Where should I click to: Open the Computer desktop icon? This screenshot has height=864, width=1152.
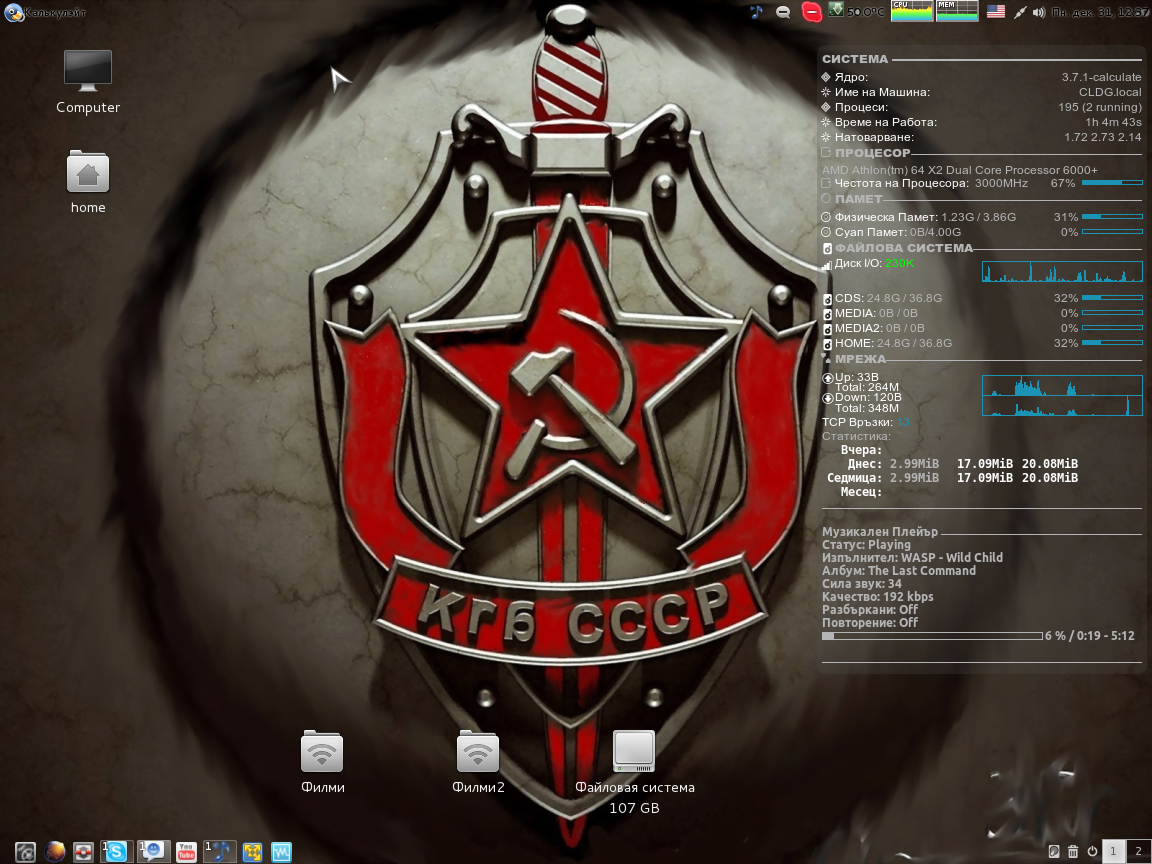tap(87, 82)
